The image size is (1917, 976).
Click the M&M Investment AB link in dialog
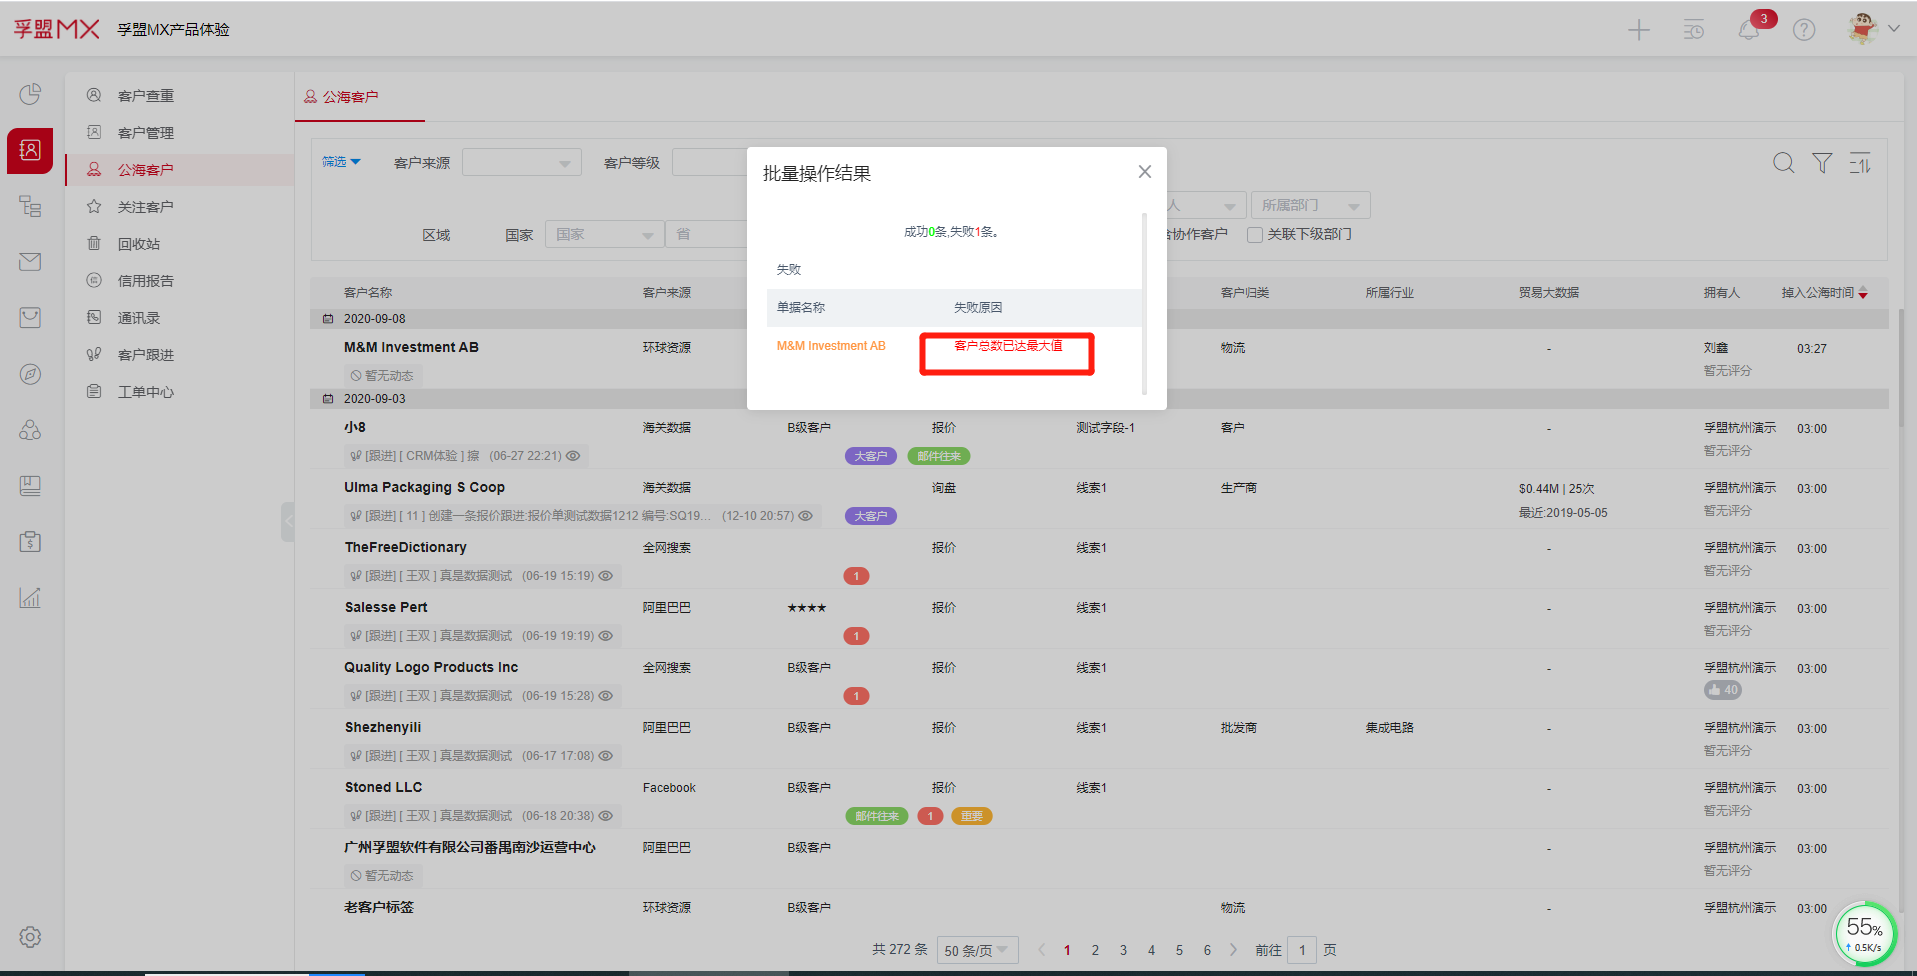tap(831, 346)
